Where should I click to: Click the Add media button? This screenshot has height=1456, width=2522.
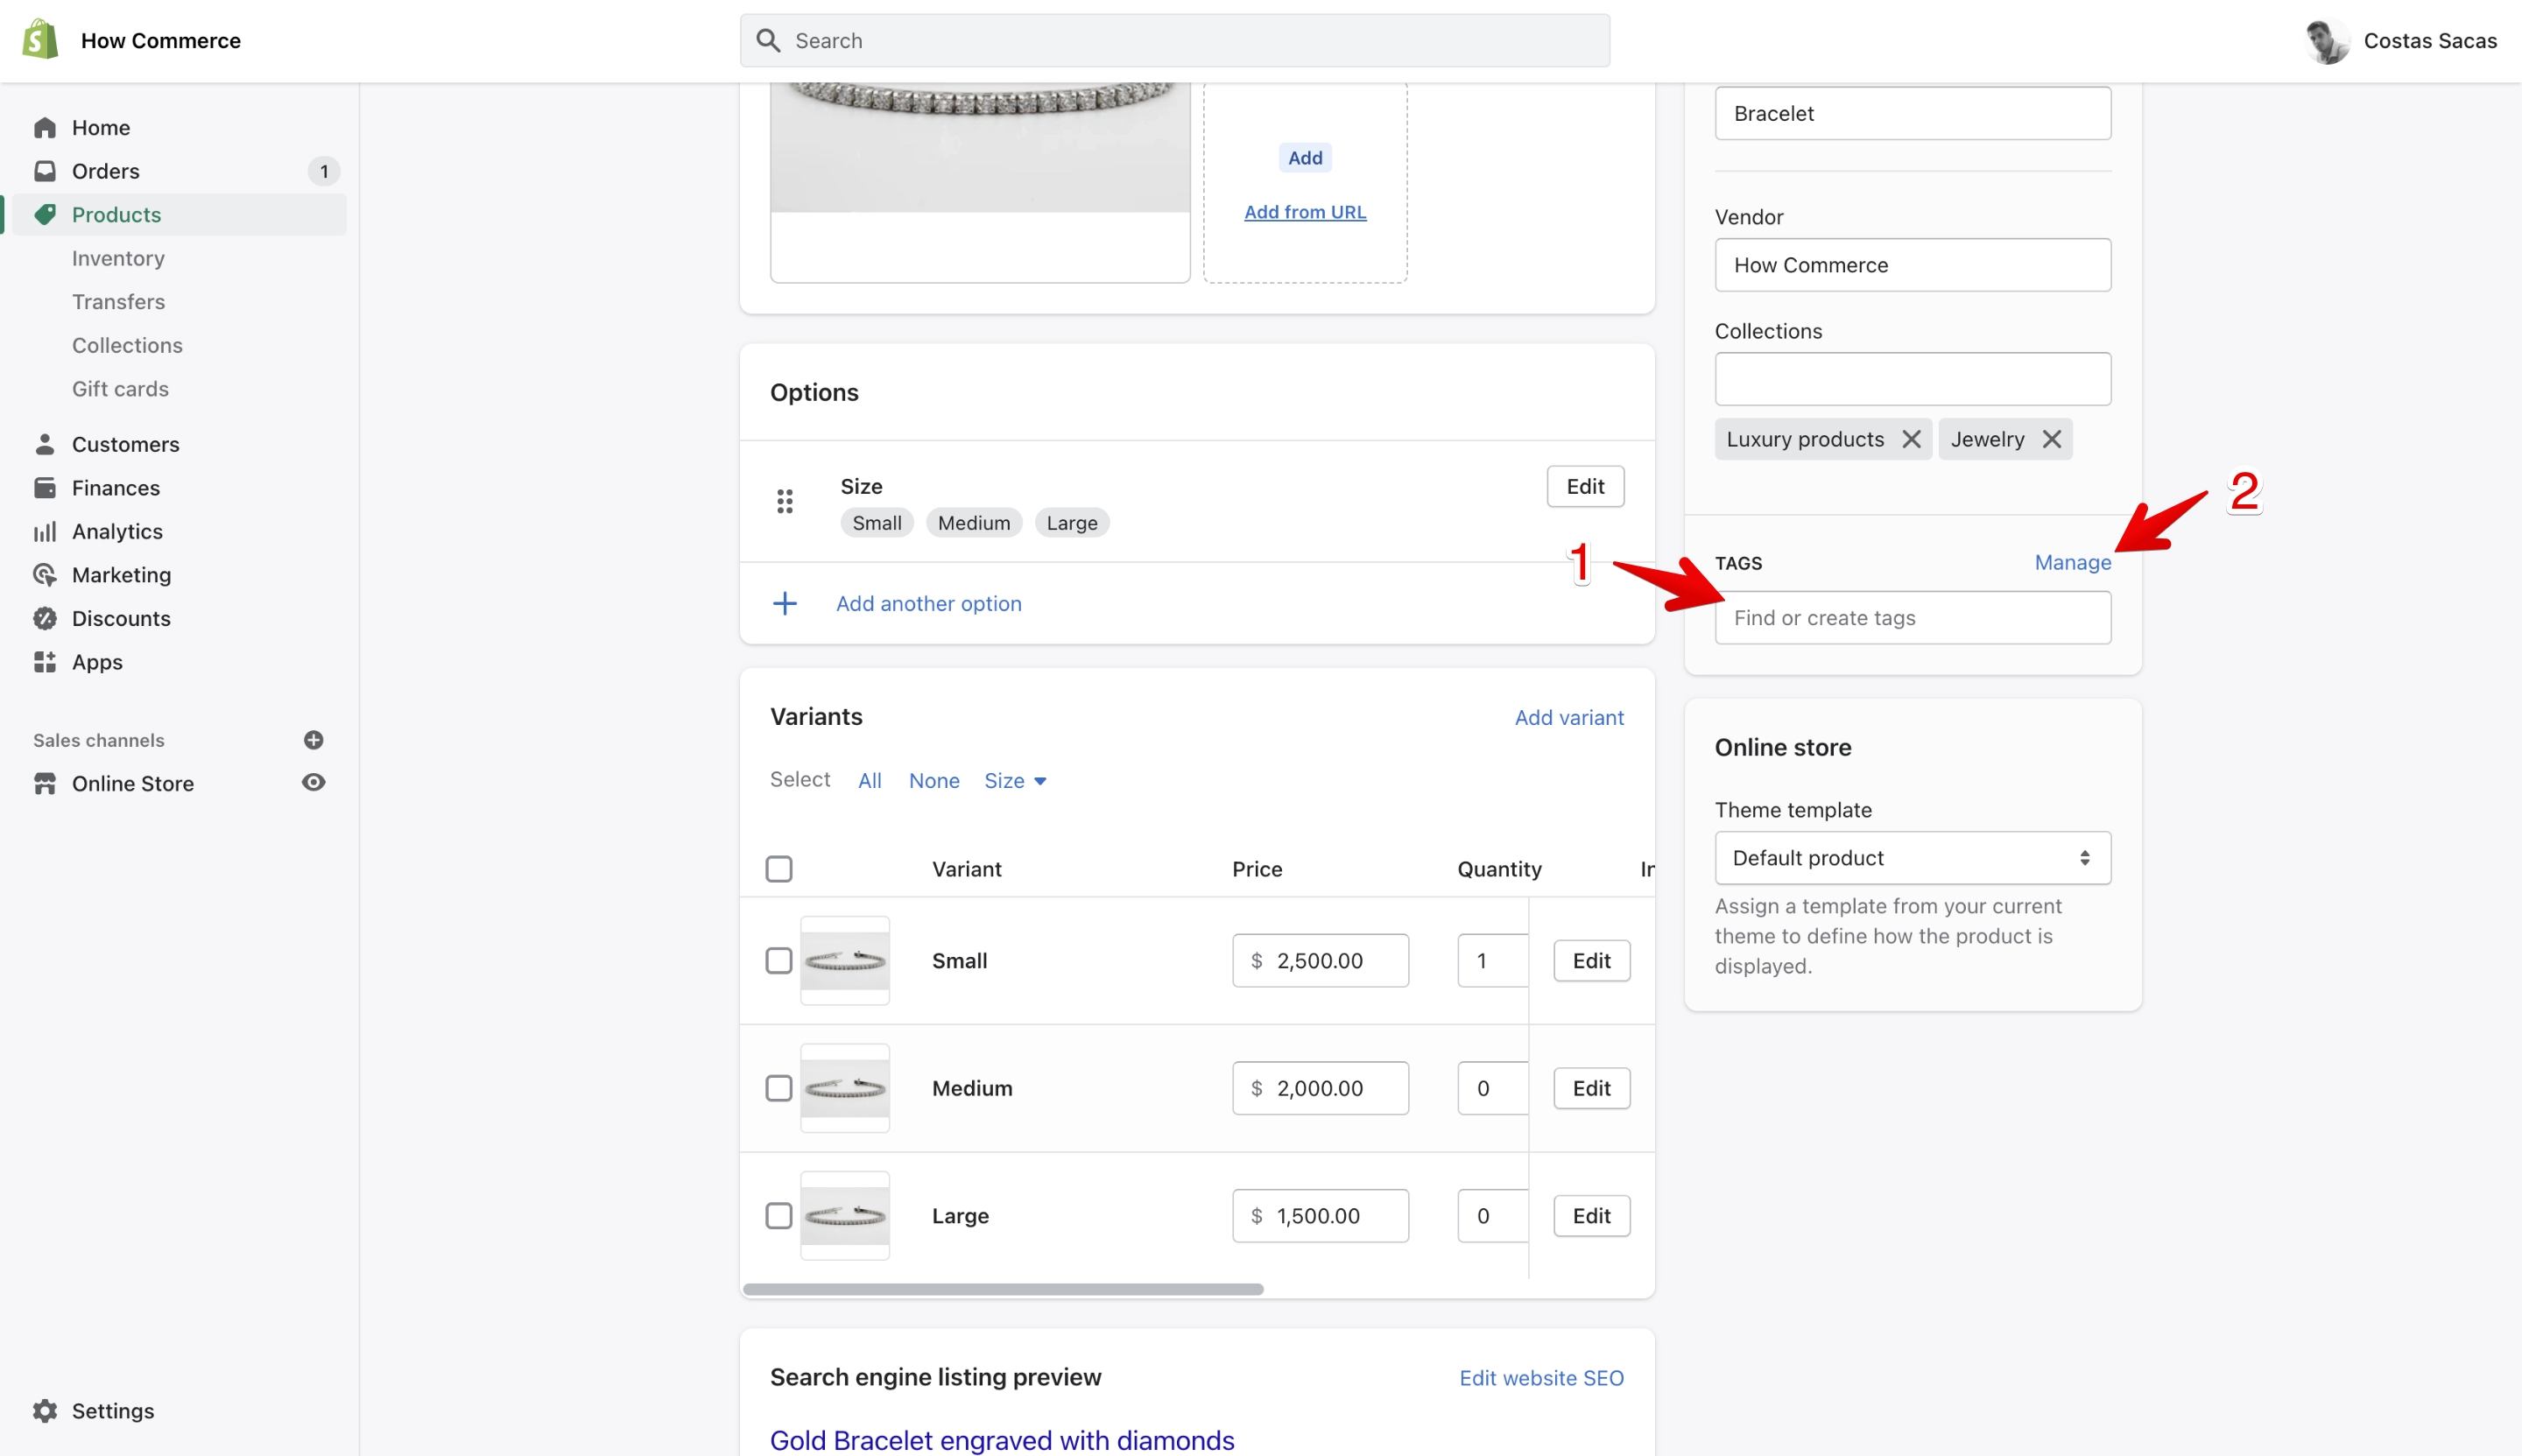pyautogui.click(x=1305, y=158)
